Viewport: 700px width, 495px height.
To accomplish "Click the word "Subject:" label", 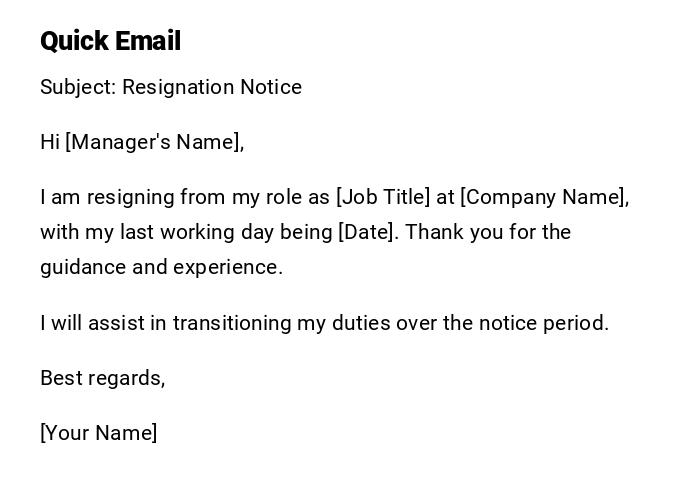I will [78, 87].
